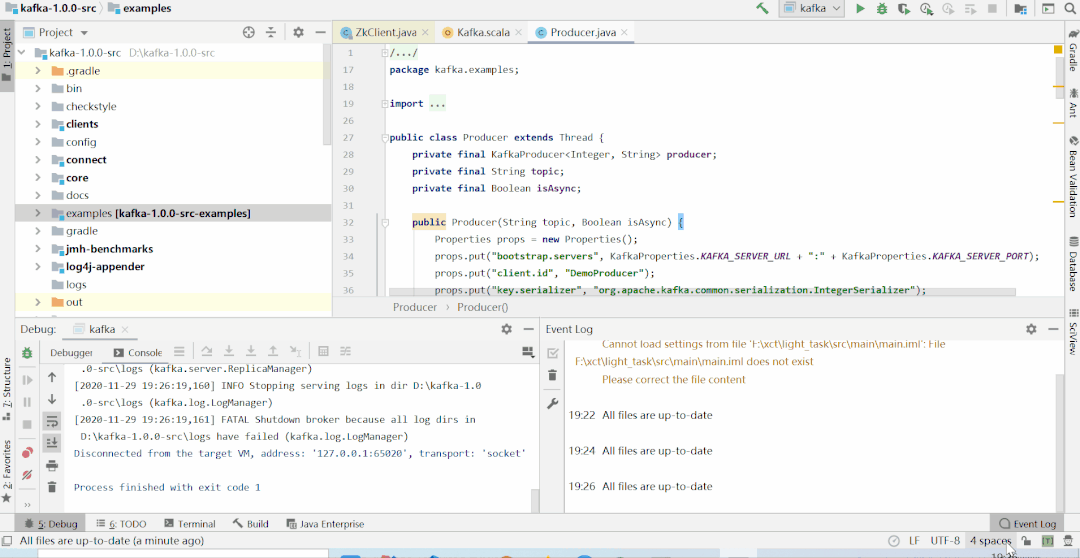The width and height of the screenshot is (1080, 558).
Task: Click the Run Anything icon beside search
Action: click(x=1048, y=9)
